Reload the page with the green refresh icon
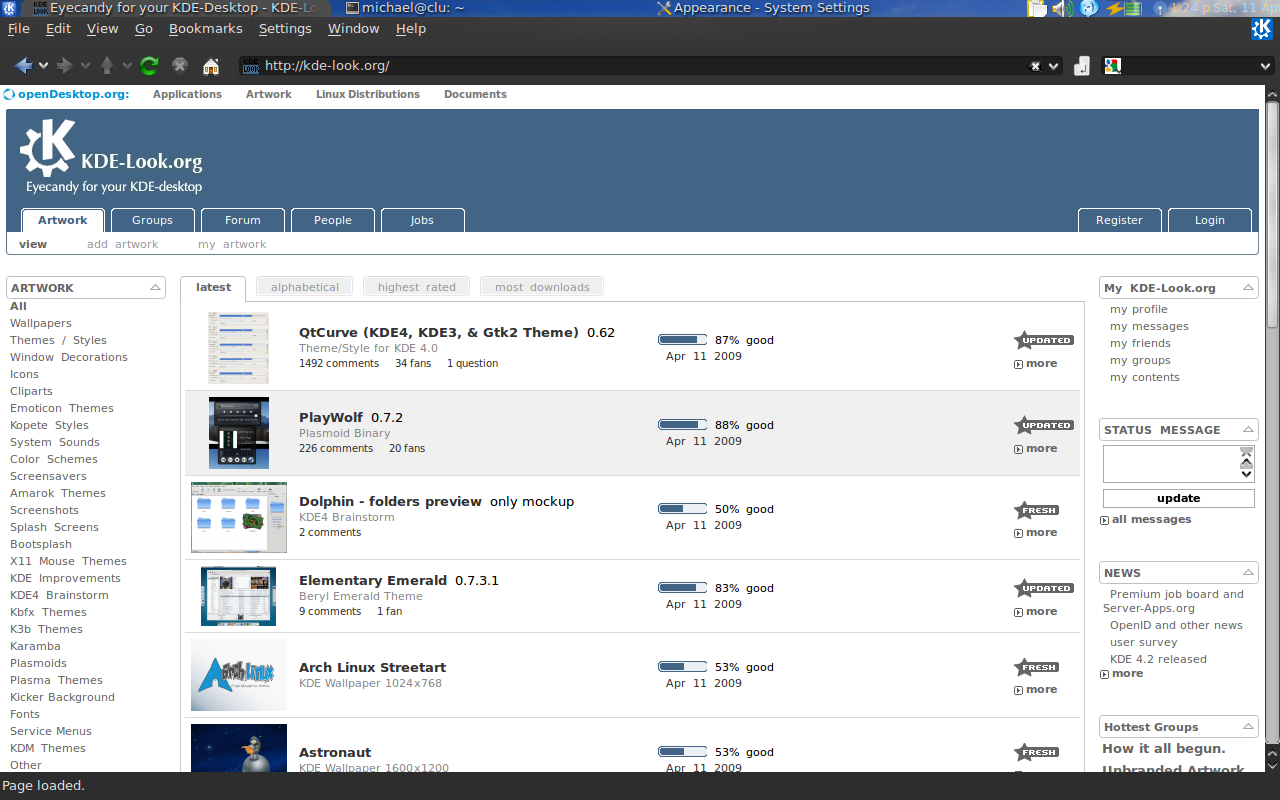1280x800 pixels. pos(149,66)
